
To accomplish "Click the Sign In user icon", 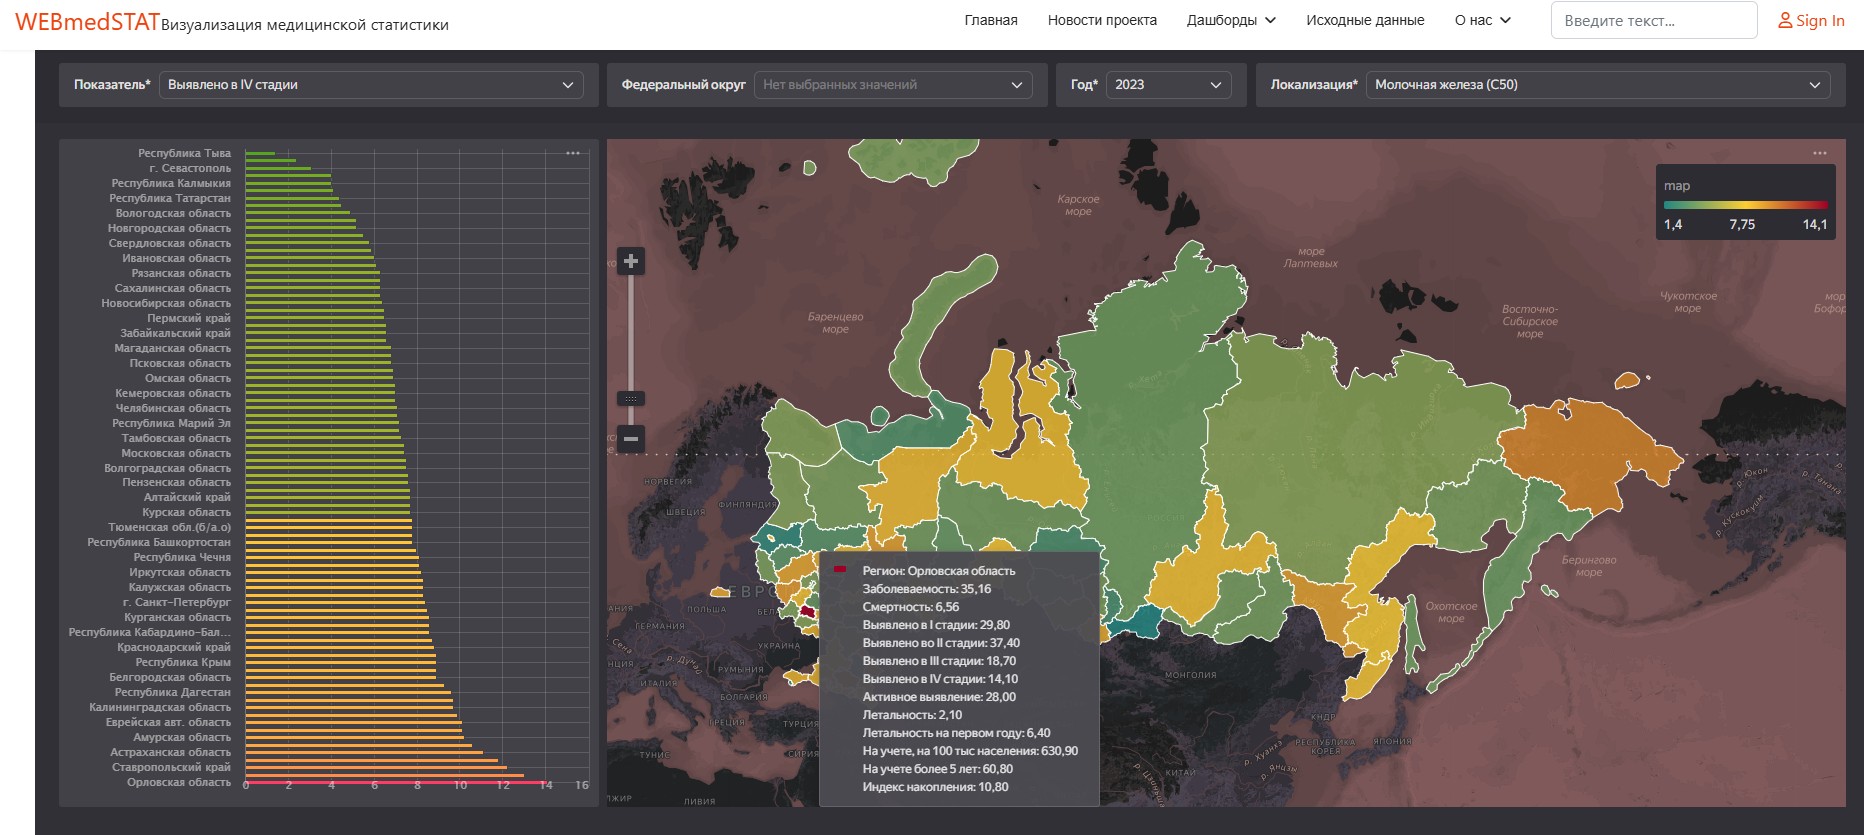I will (1784, 21).
